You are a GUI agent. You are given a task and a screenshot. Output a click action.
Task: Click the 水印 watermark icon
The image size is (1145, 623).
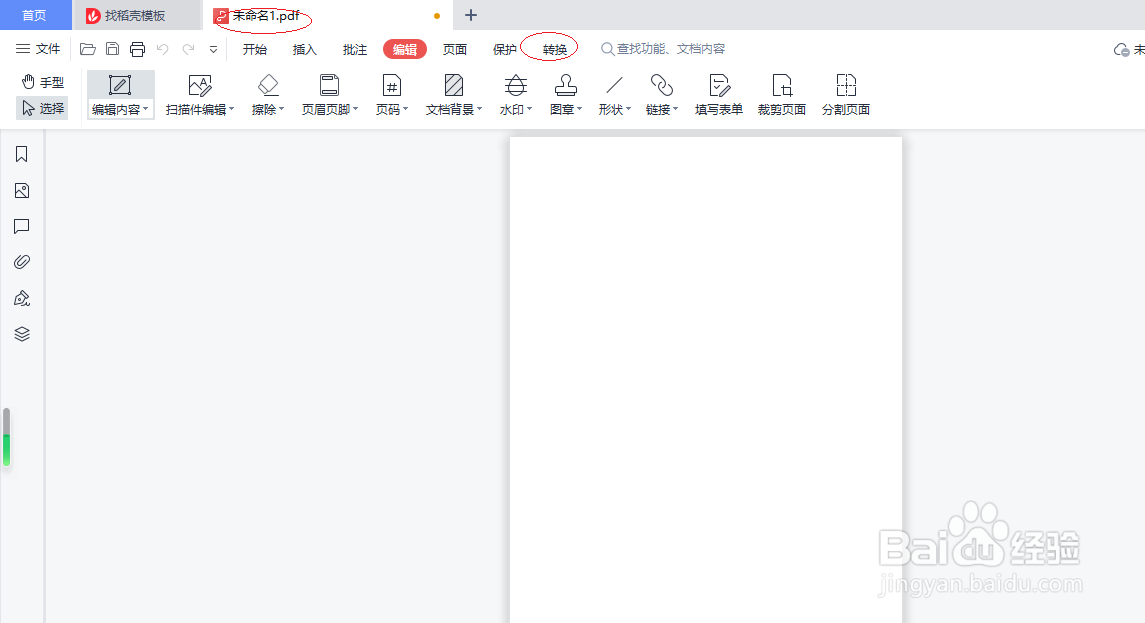(x=516, y=85)
